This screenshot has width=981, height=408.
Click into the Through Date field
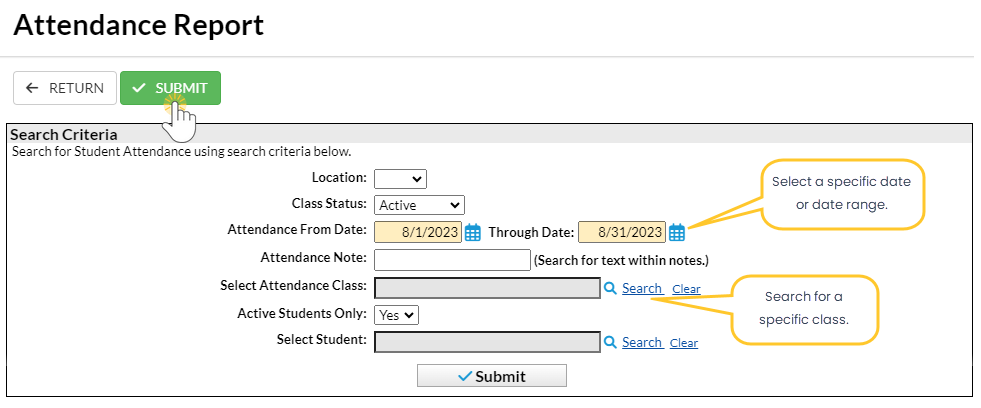coord(622,232)
